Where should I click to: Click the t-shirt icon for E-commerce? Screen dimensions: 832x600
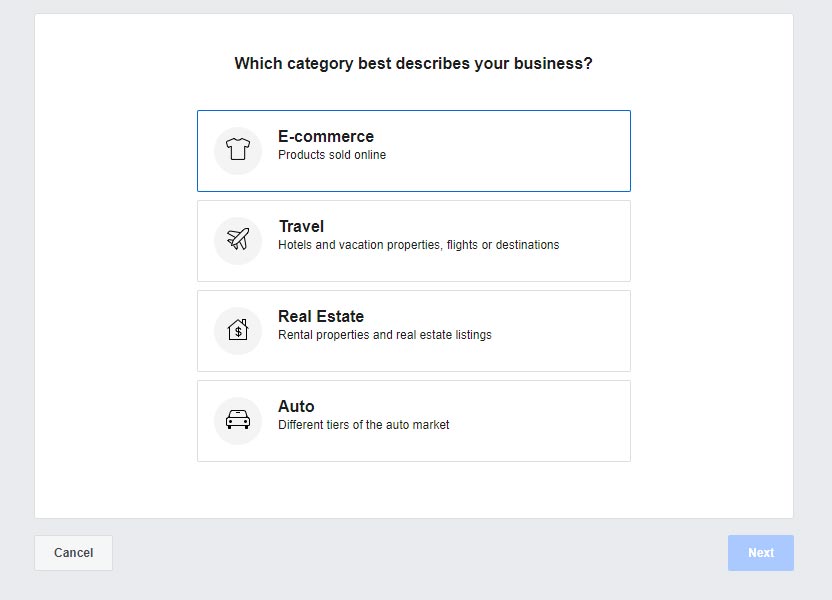pos(238,150)
